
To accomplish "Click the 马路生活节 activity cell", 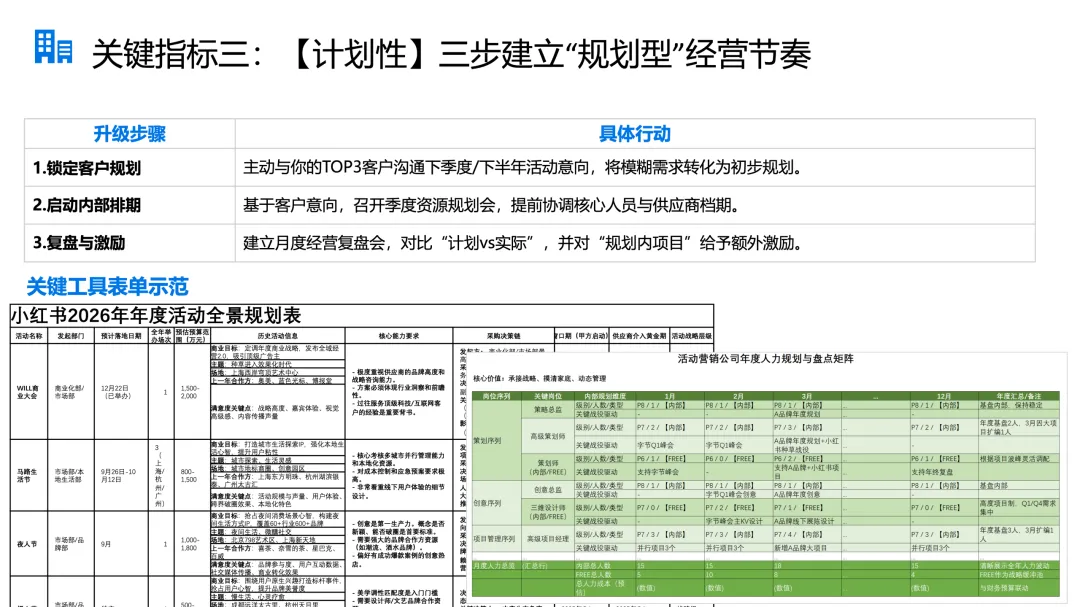I will (x=28, y=475).
